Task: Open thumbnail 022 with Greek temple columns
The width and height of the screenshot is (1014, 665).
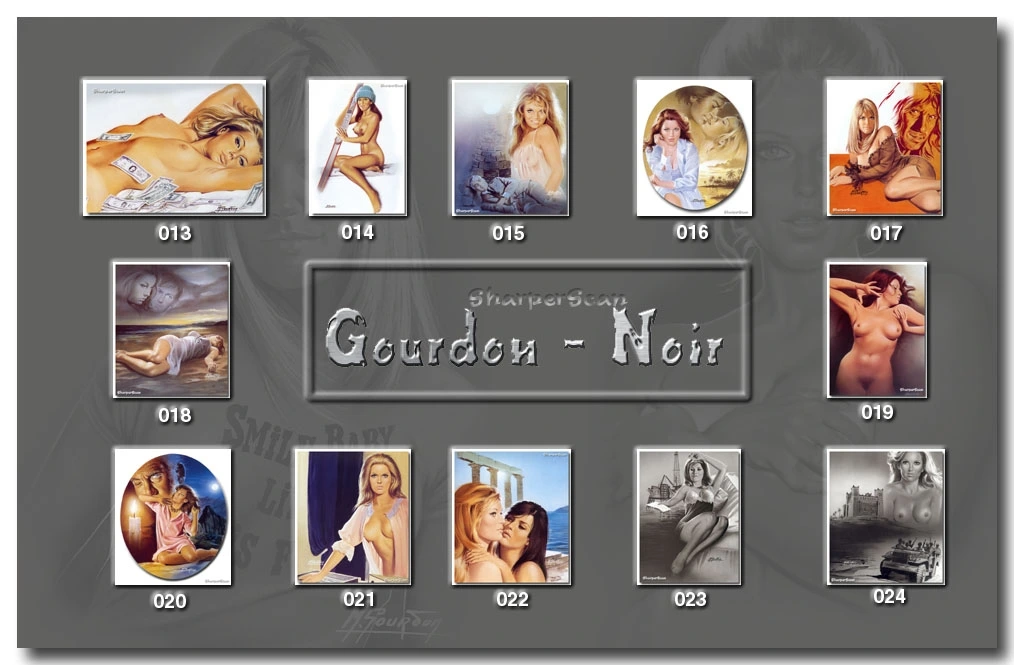Action: coord(510,516)
